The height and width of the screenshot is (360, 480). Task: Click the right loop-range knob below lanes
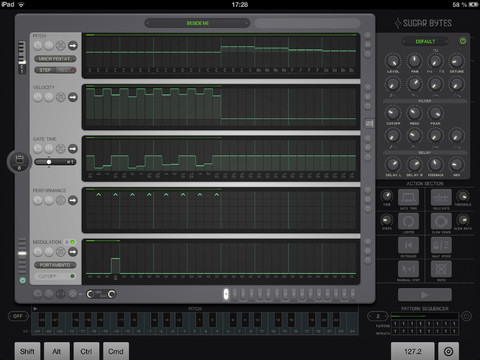112,294
